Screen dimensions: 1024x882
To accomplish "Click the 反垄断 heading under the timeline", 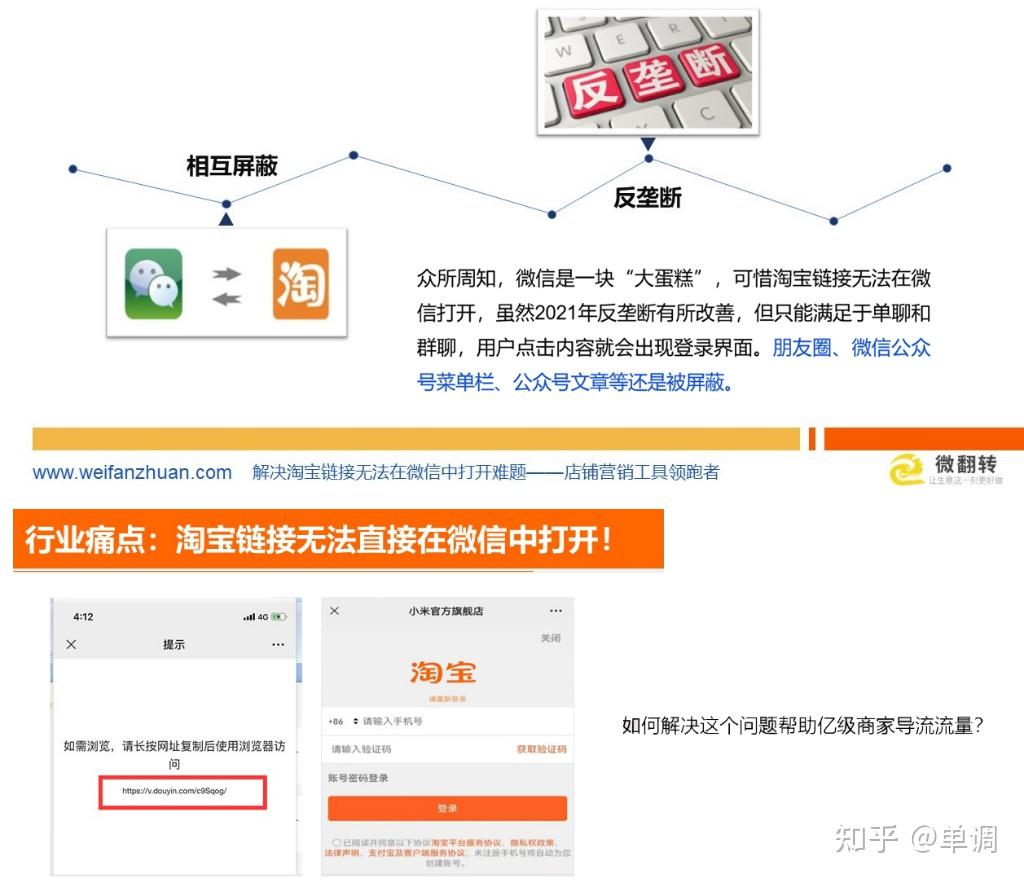I will (647, 197).
